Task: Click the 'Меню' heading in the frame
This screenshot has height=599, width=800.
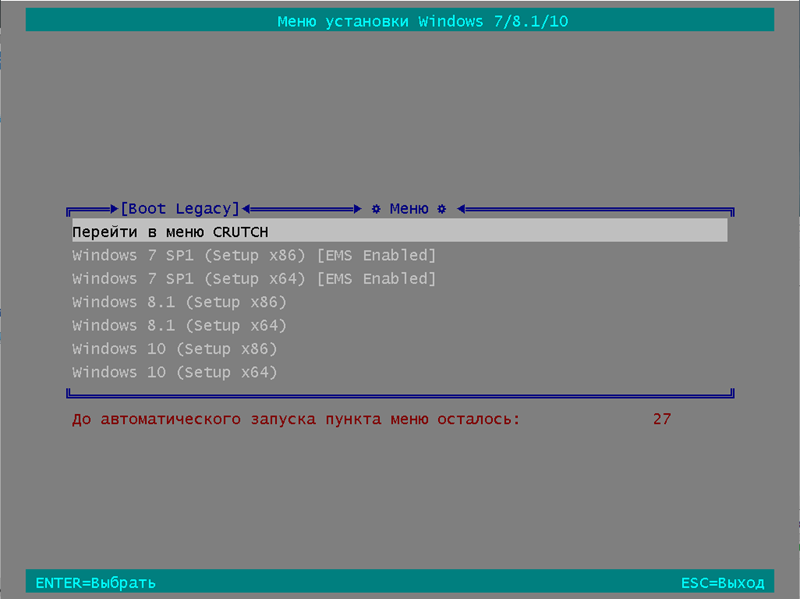Action: (409, 209)
